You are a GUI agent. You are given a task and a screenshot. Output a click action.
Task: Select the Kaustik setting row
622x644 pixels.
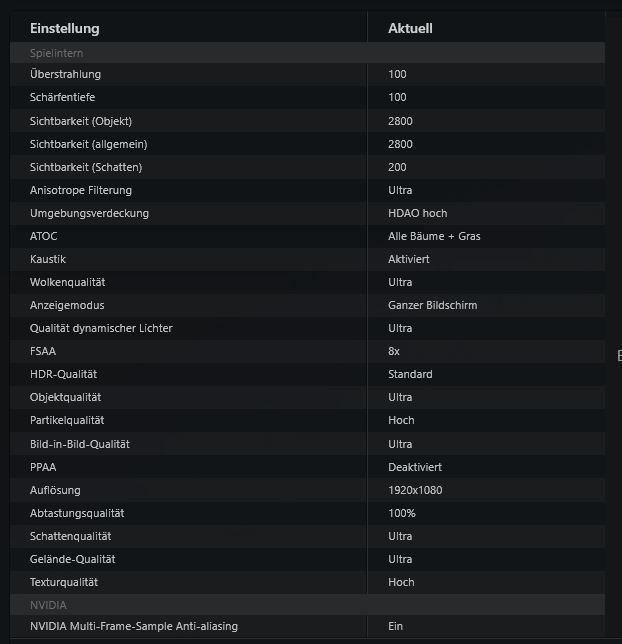(307, 259)
